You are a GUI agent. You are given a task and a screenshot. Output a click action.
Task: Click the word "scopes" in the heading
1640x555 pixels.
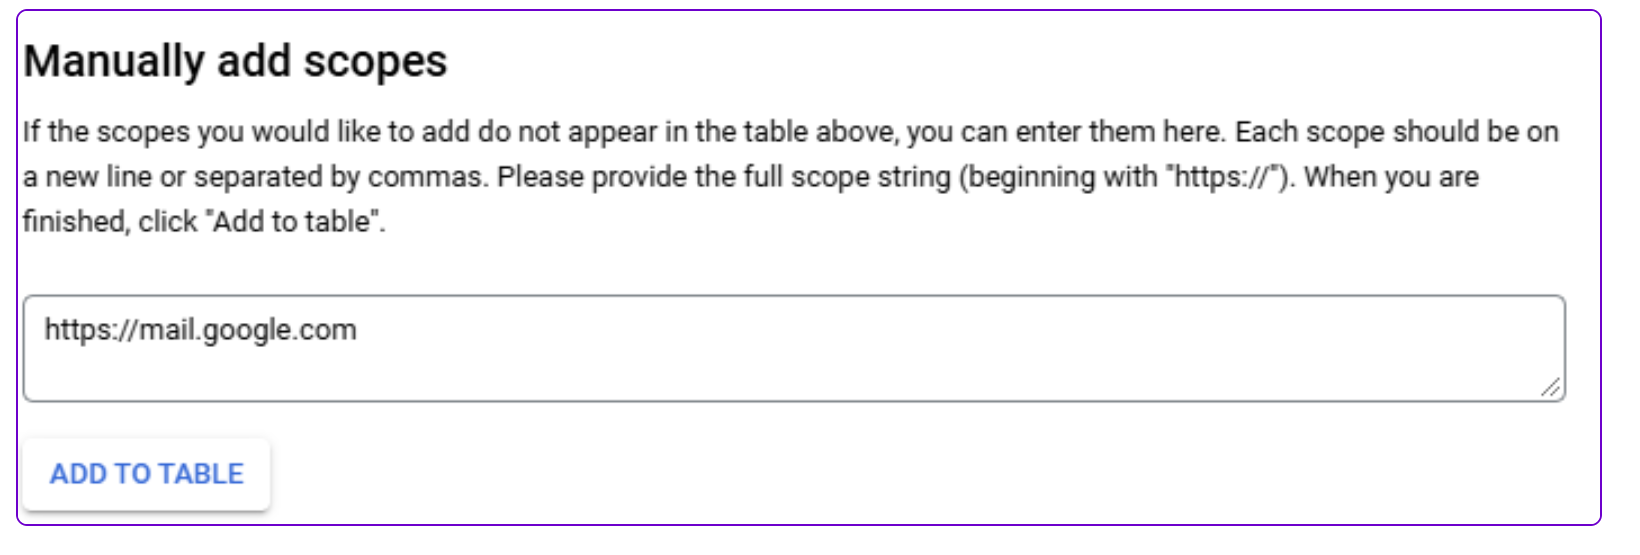[x=375, y=61]
